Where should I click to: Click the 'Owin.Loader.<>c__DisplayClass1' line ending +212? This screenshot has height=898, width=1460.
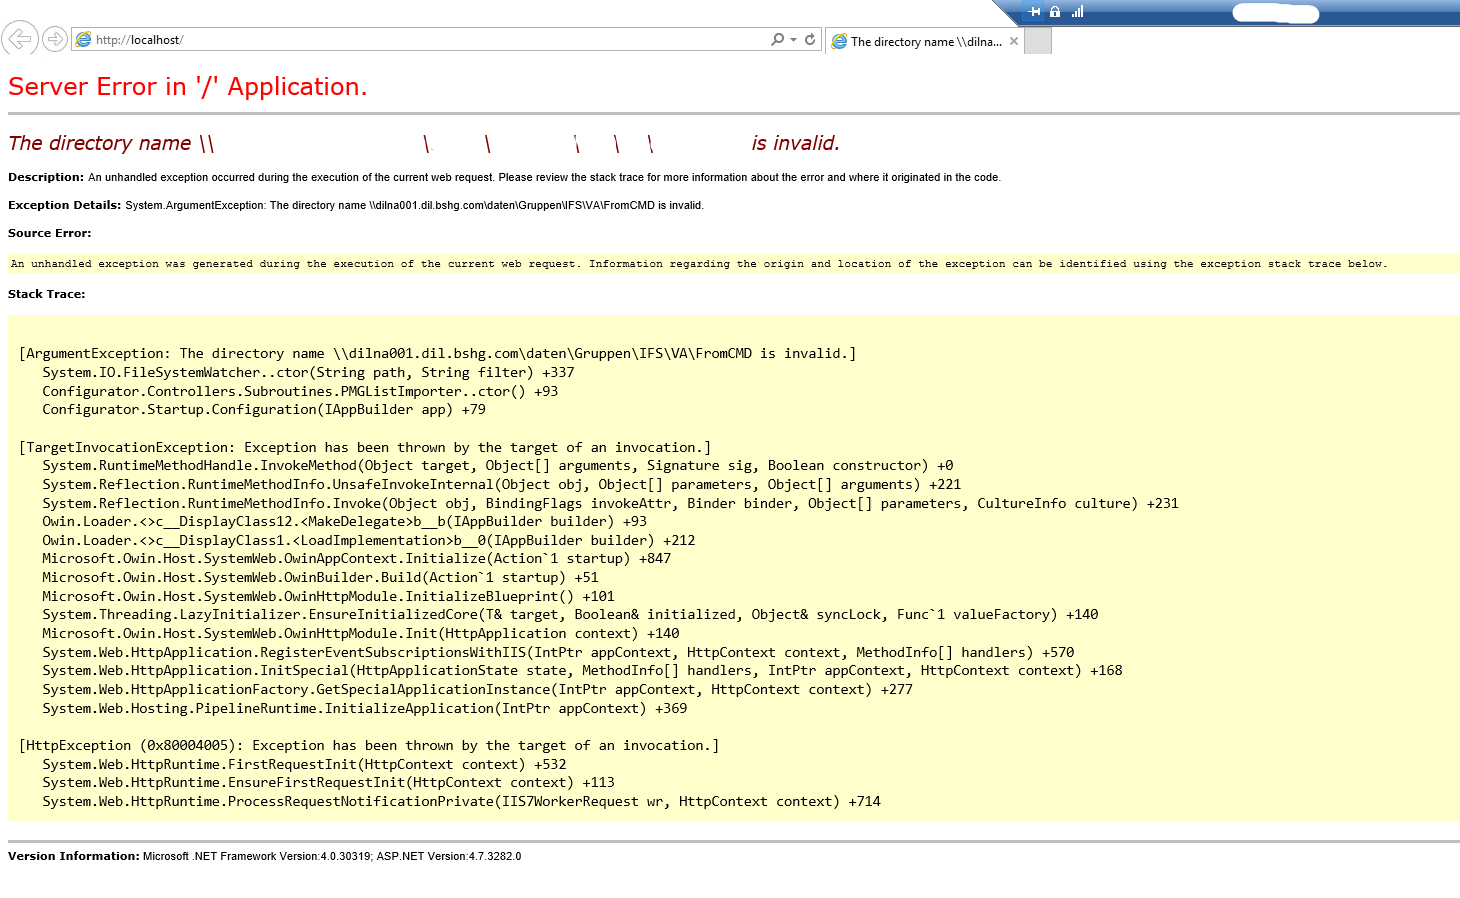(x=368, y=540)
